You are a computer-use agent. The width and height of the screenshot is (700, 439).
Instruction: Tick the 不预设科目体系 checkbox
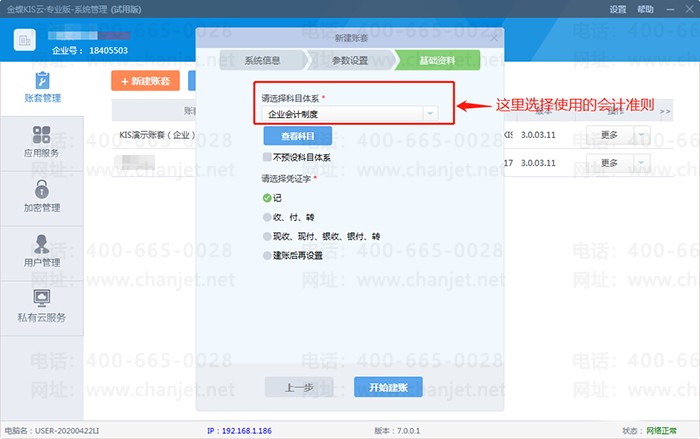(266, 157)
